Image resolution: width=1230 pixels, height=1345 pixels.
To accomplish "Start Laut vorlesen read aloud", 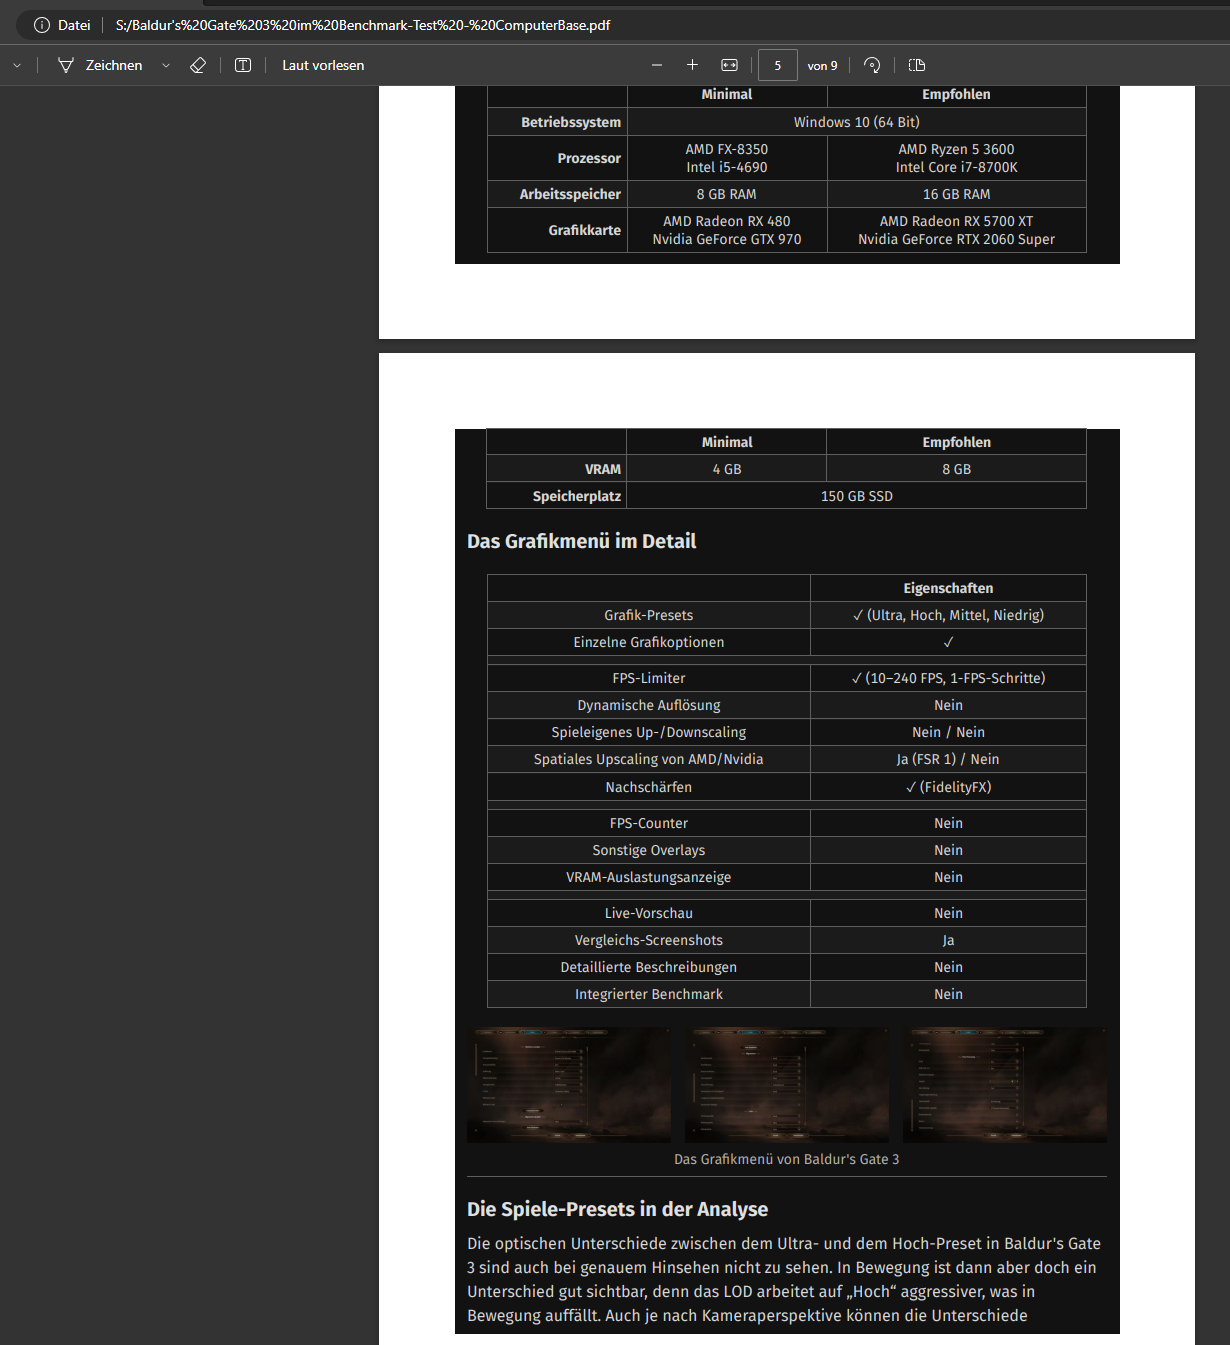I will coord(323,65).
